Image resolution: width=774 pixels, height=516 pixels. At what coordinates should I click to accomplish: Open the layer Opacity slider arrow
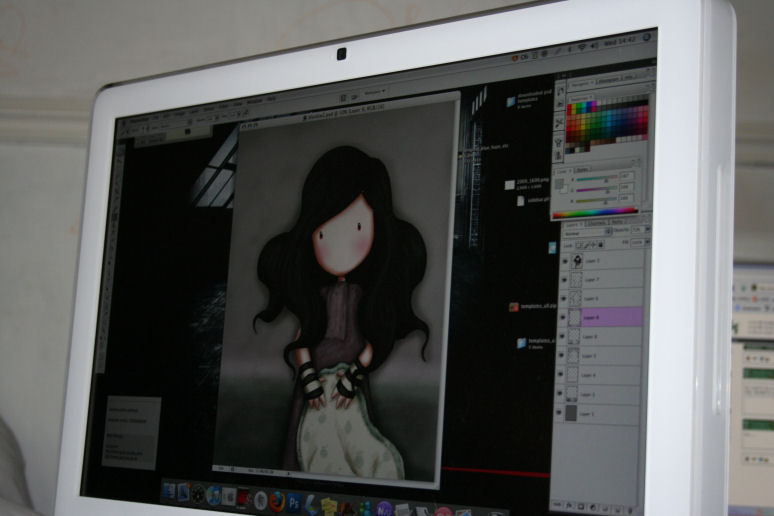(648, 230)
